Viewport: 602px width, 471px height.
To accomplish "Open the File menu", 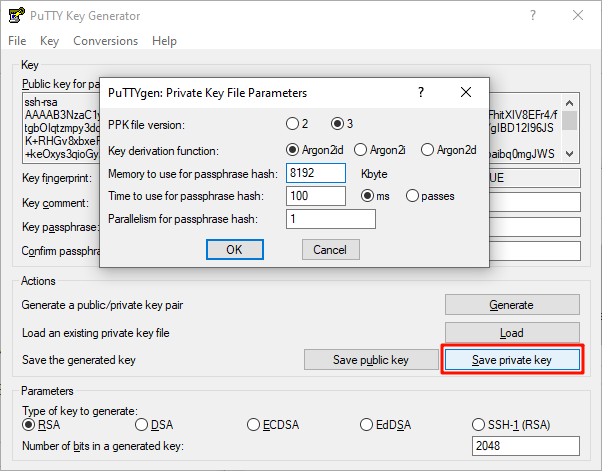I will click(x=17, y=41).
